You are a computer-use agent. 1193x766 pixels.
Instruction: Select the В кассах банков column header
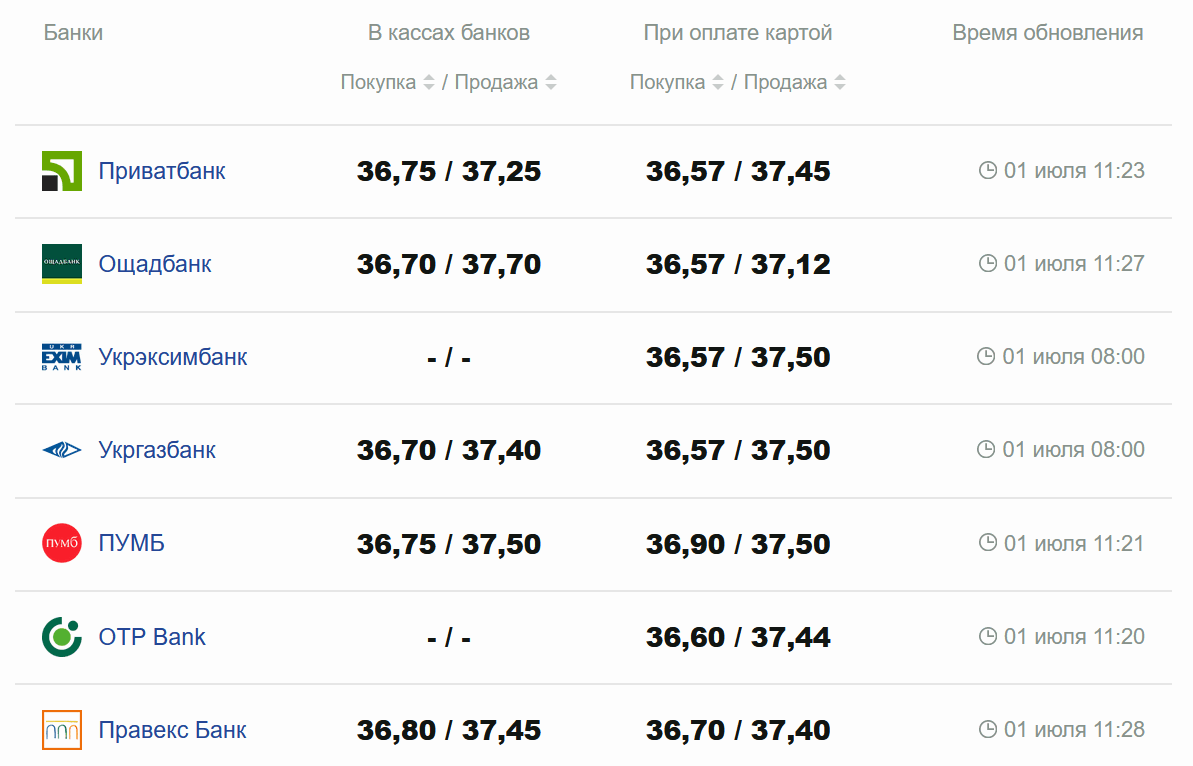[x=449, y=33]
